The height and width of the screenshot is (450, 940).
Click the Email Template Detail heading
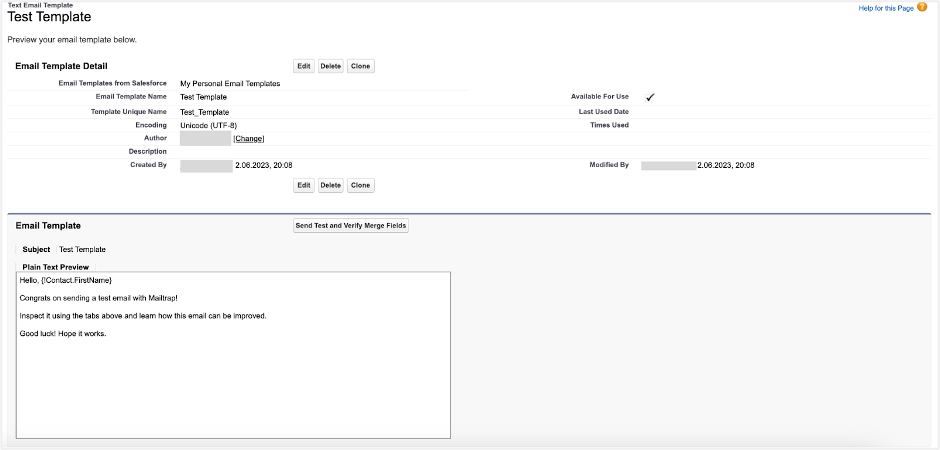tap(61, 66)
